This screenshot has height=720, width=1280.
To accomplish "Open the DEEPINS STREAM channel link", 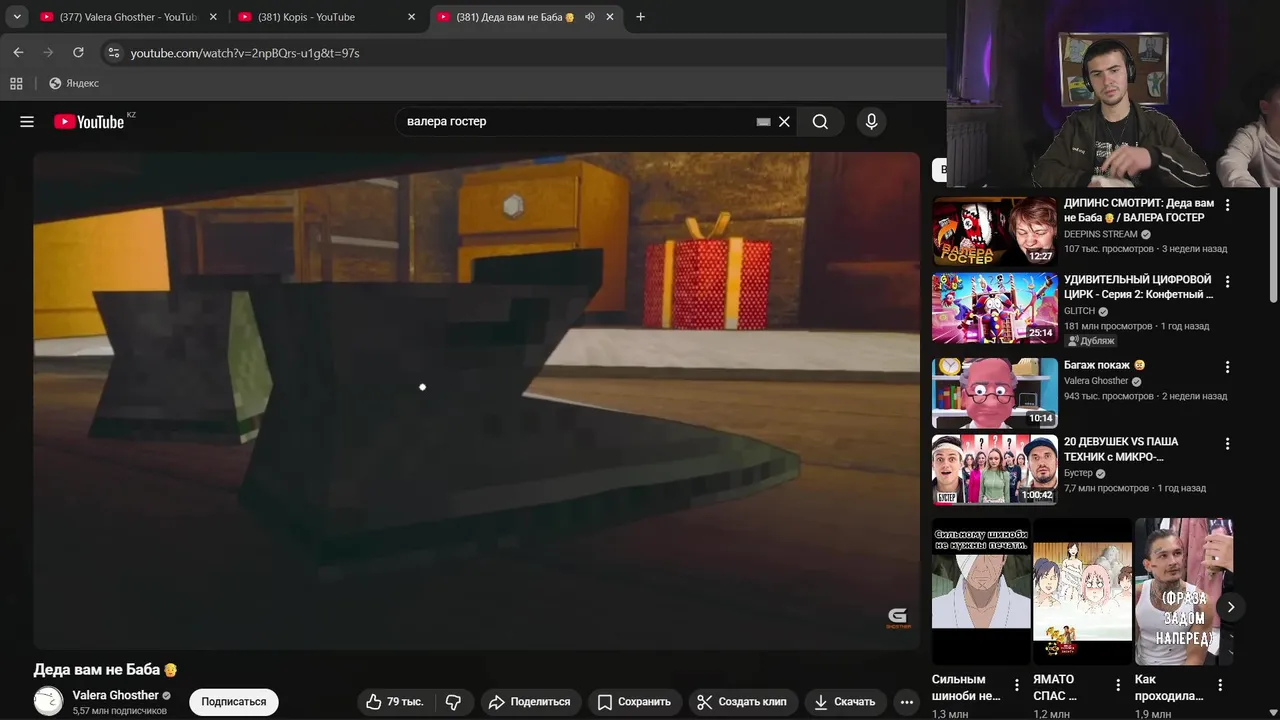I will tap(1100, 234).
